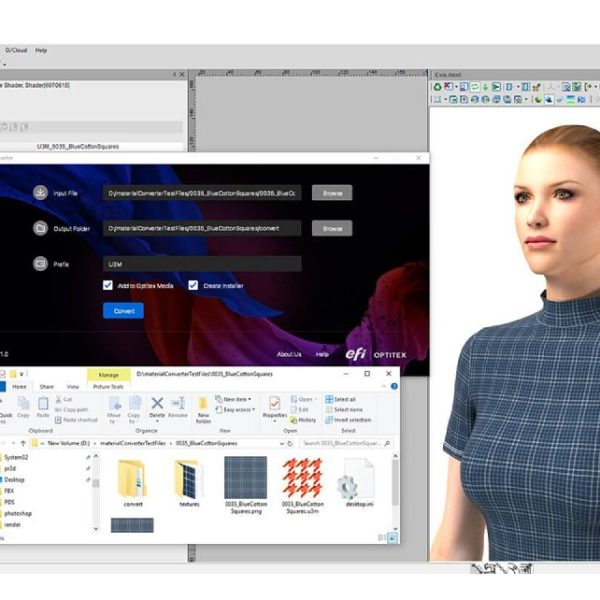This screenshot has height=600, width=600.
Task: Click the Prefix text field
Action: tap(202, 264)
